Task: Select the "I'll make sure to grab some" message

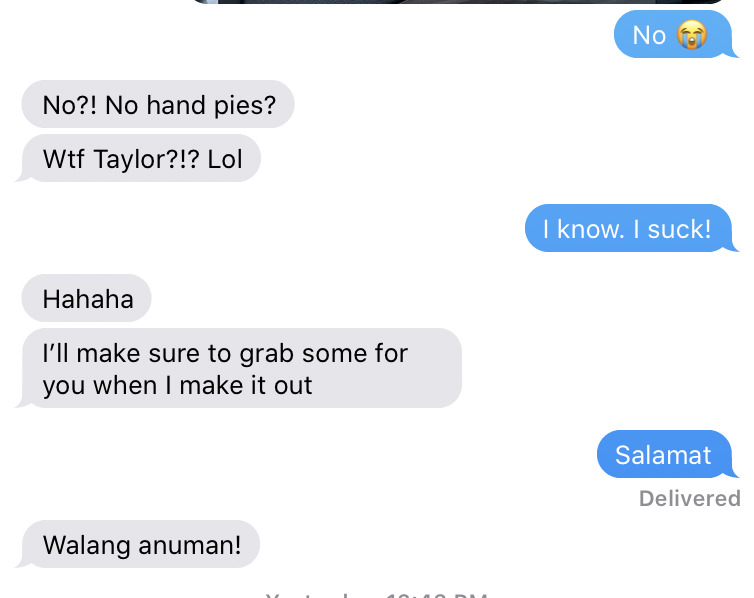Action: (241, 368)
